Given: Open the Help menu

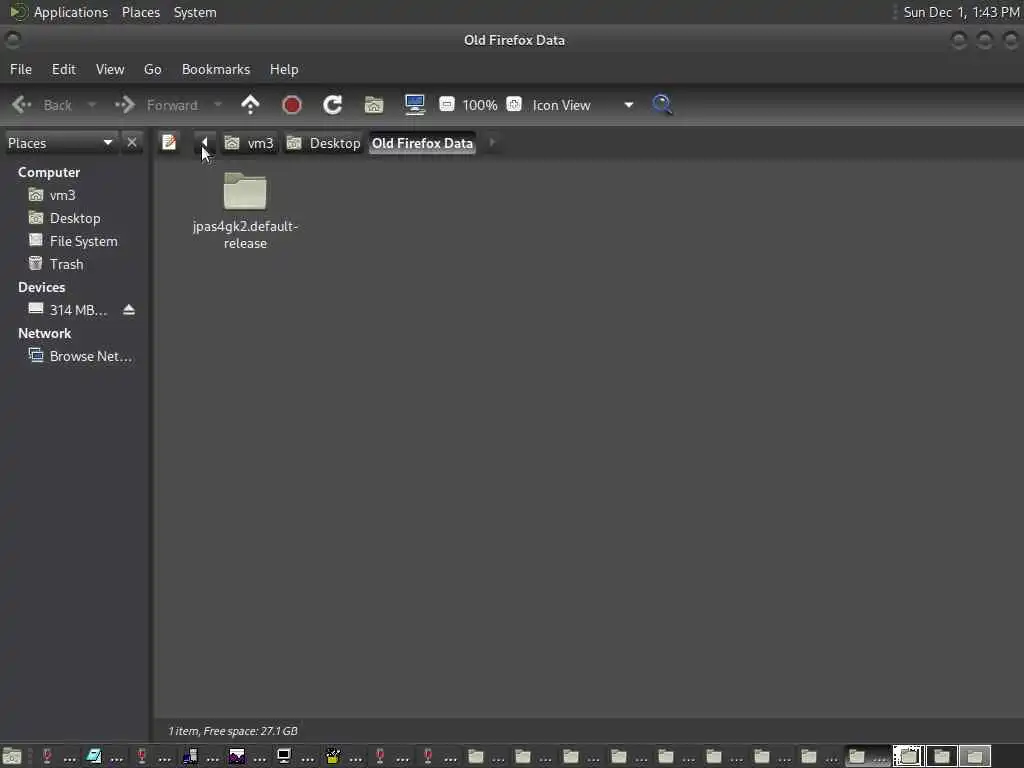Looking at the screenshot, I should point(284,69).
